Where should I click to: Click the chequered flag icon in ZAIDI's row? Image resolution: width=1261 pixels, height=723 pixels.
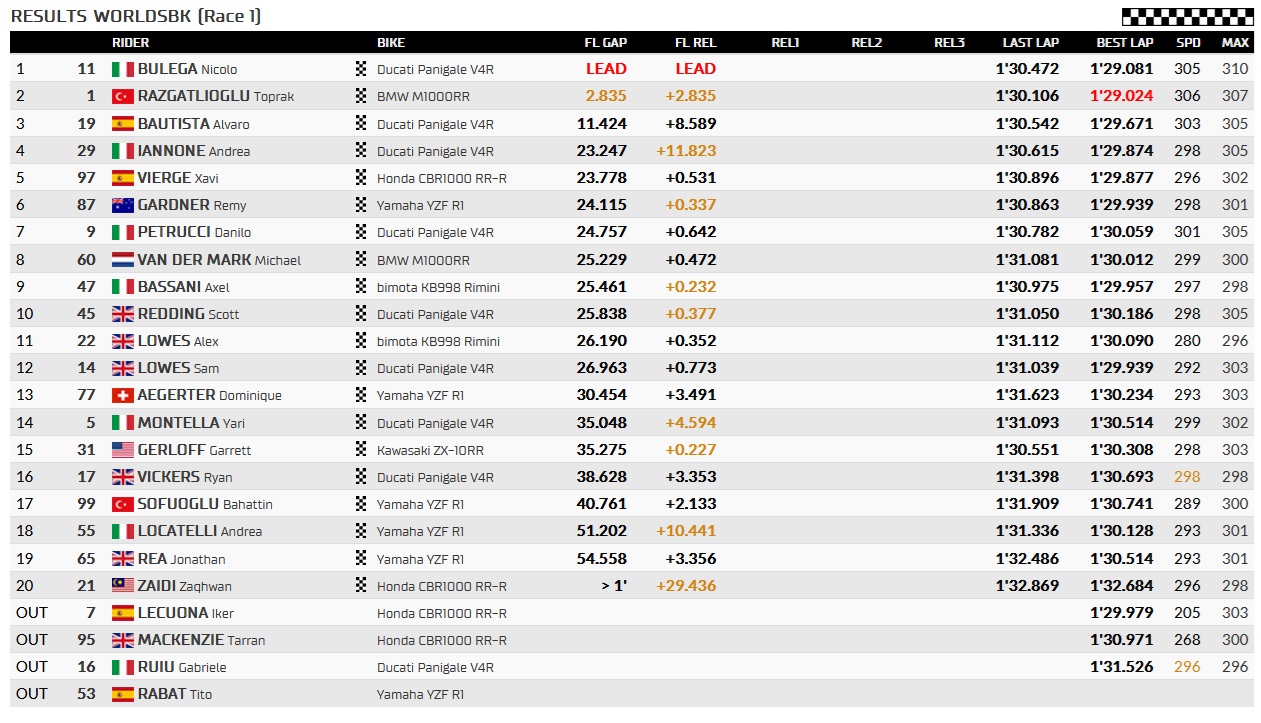tap(361, 586)
